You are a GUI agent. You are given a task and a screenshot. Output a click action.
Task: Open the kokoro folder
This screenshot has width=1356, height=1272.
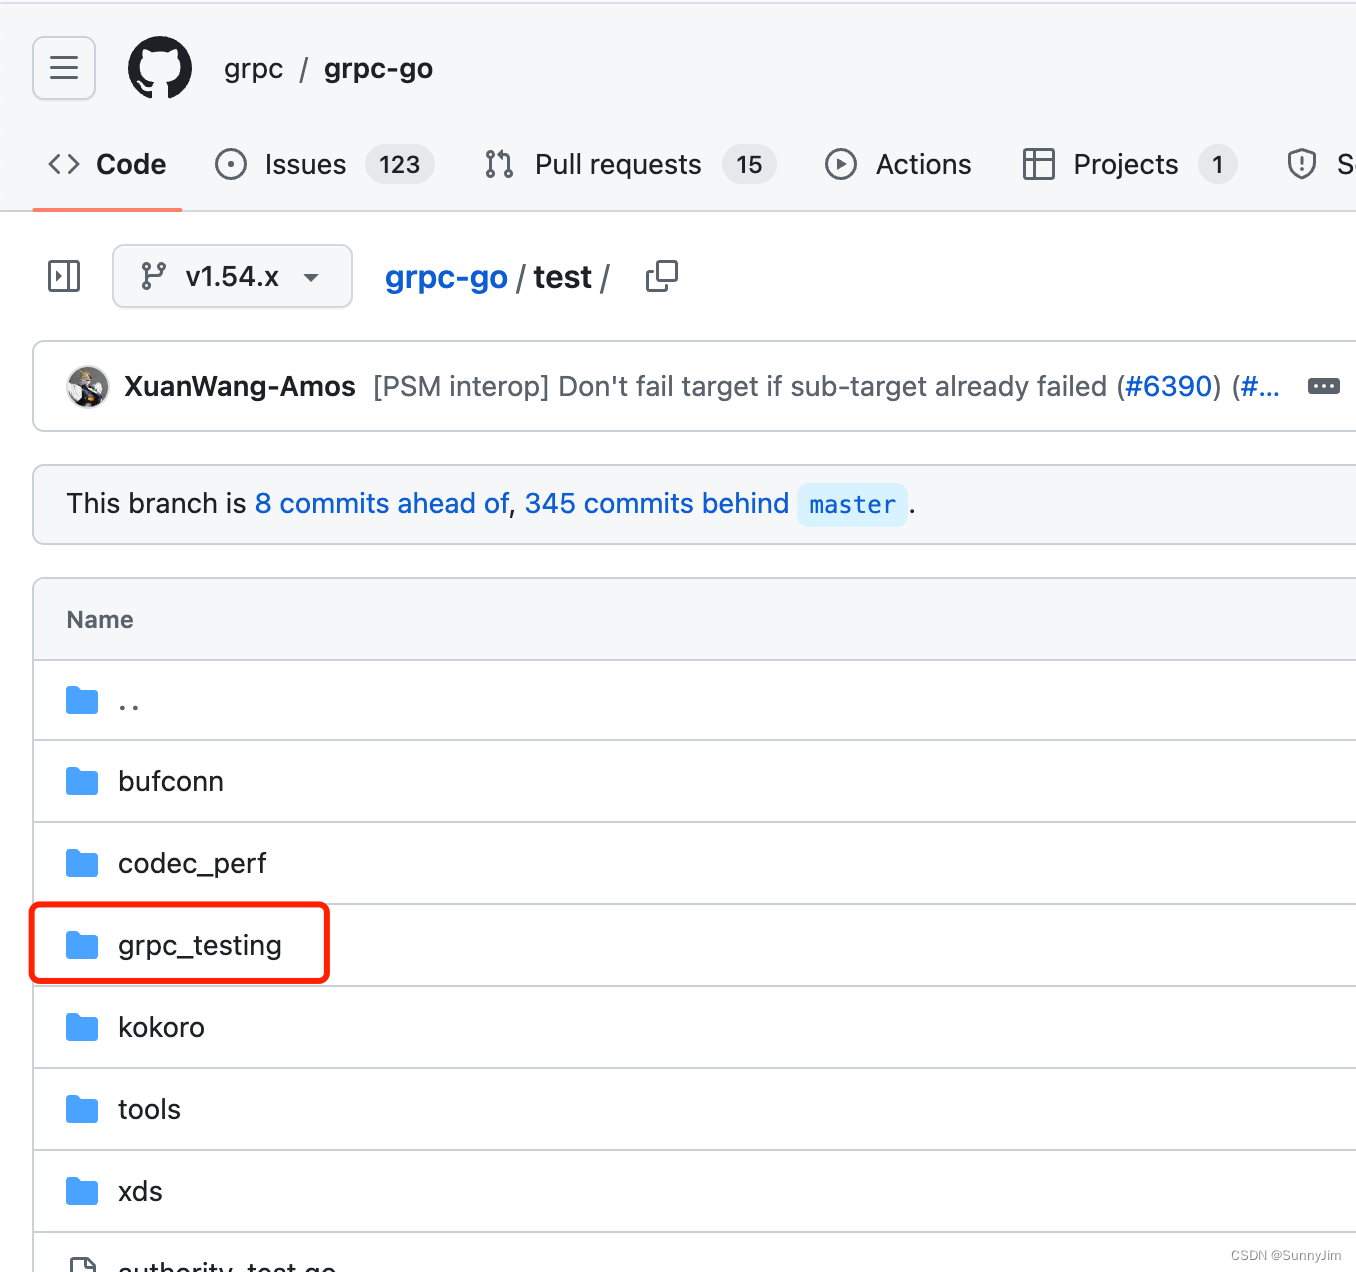(161, 1027)
